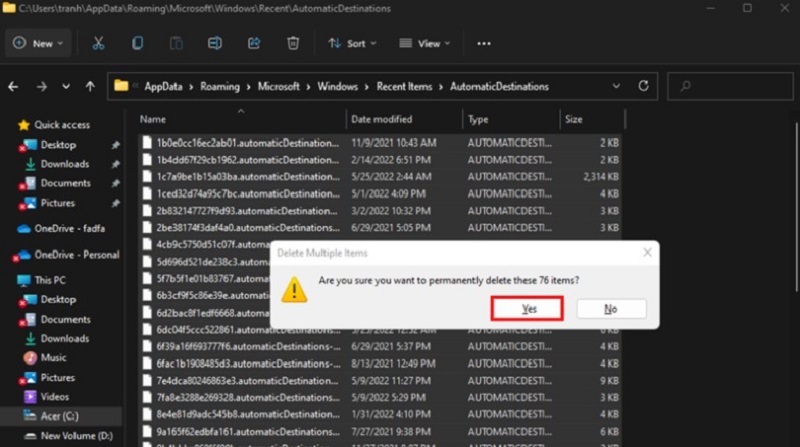This screenshot has width=800, height=447.
Task: Click the yellow warning icon in dialog
Action: [x=294, y=290]
